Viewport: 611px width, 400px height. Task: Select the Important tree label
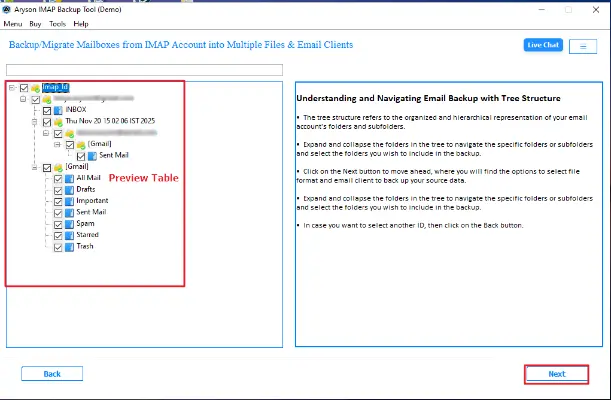coord(92,201)
